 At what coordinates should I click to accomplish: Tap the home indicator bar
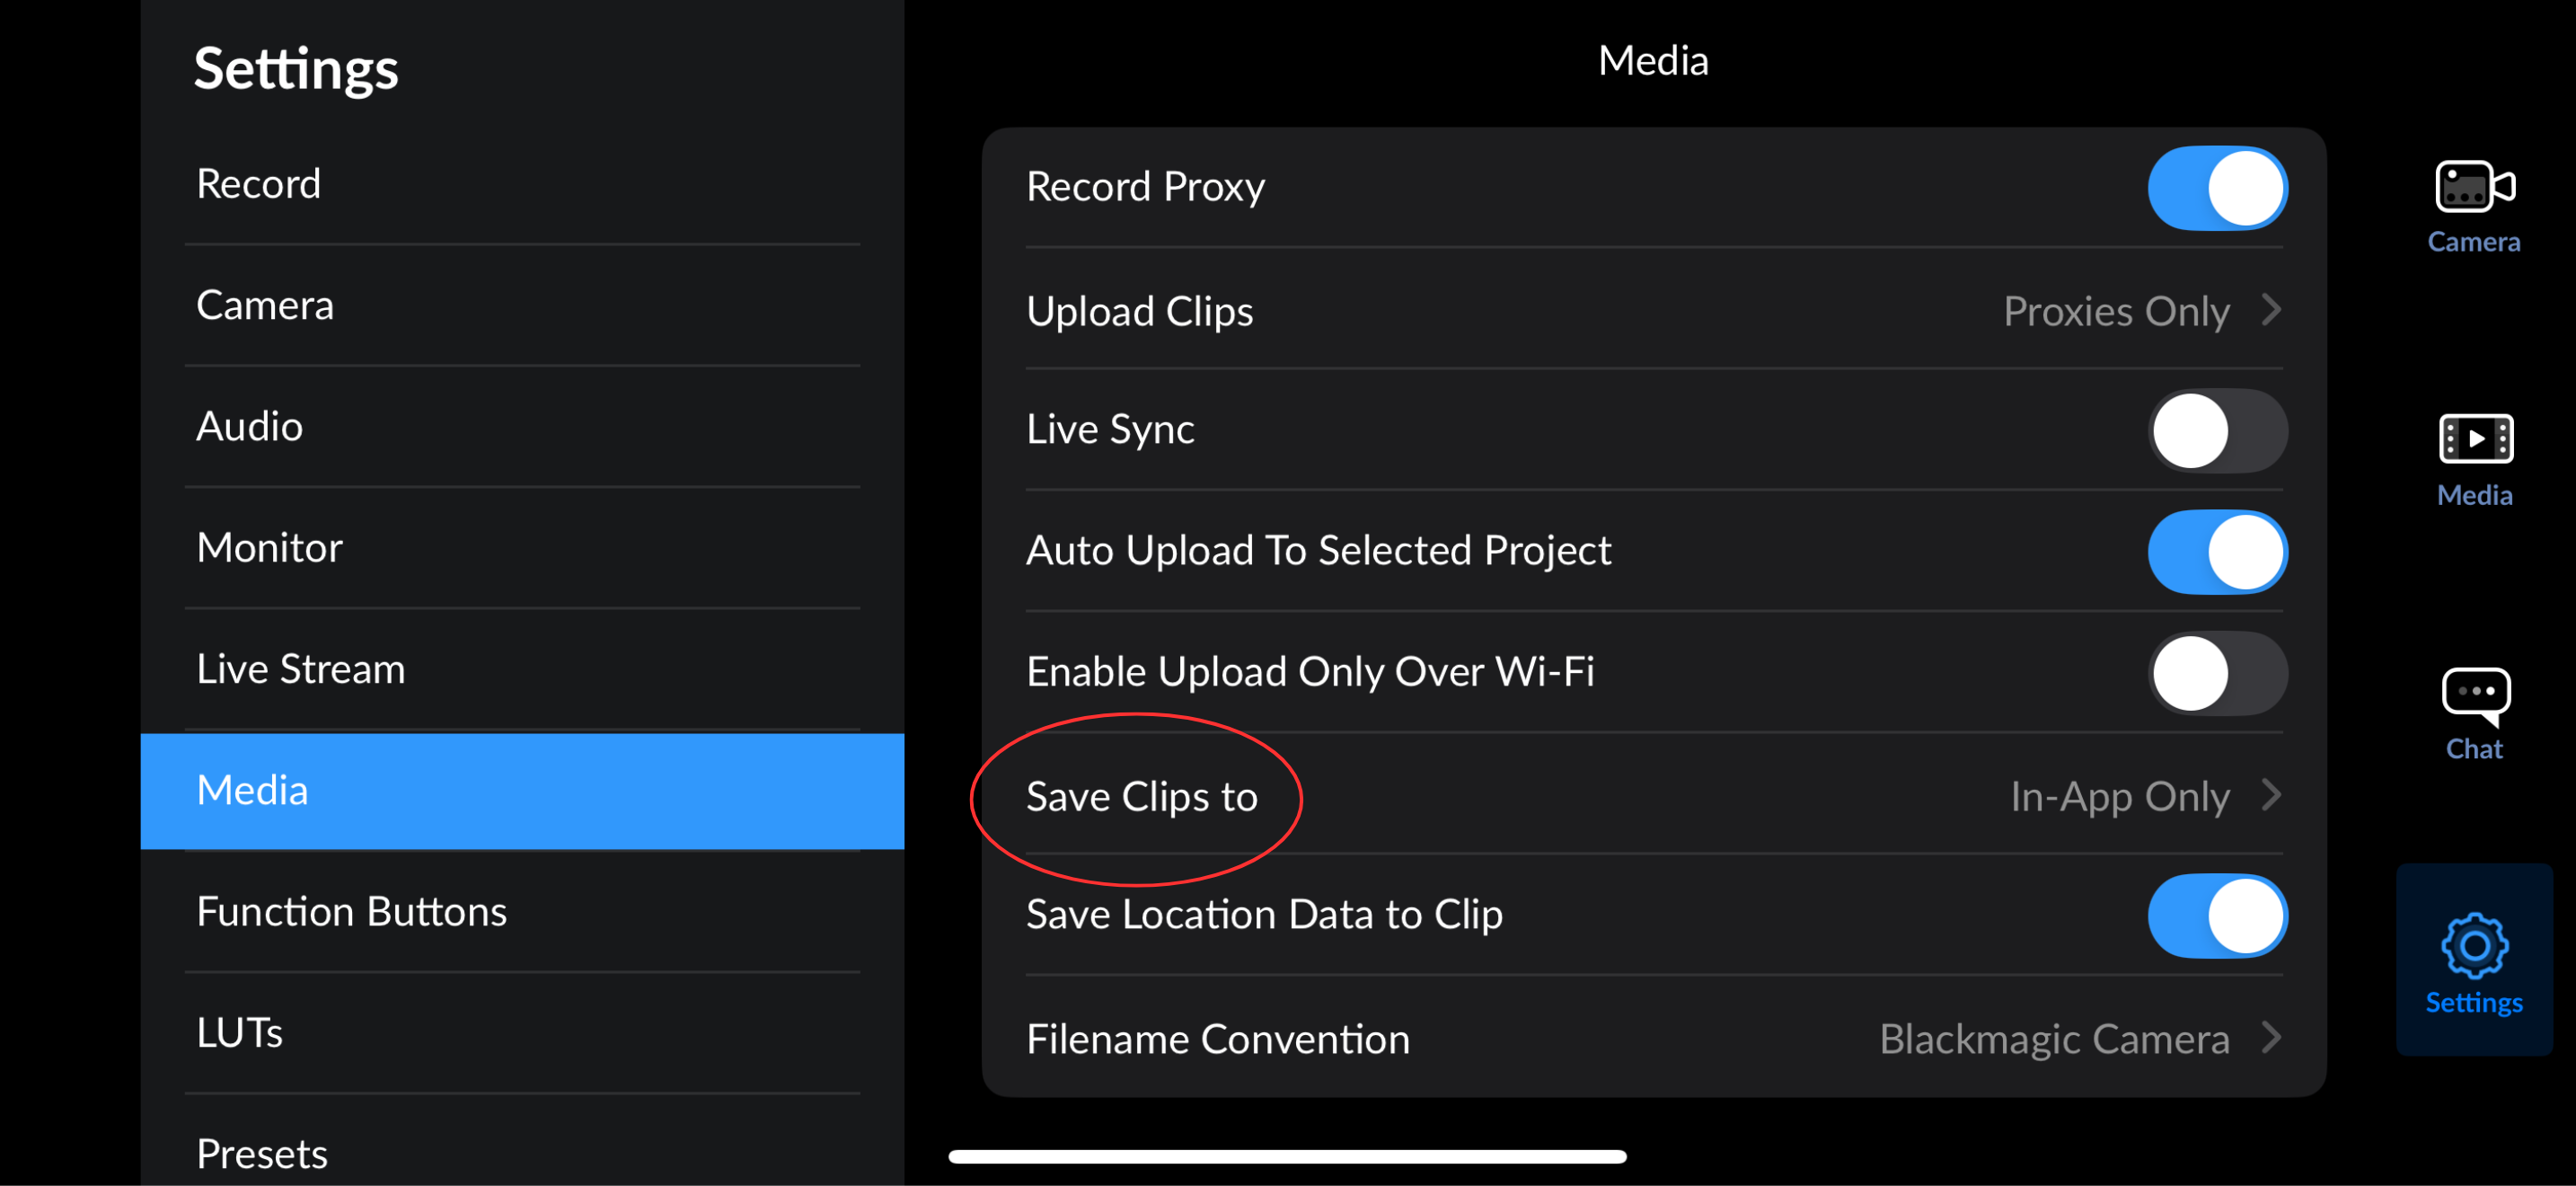click(x=1287, y=1157)
